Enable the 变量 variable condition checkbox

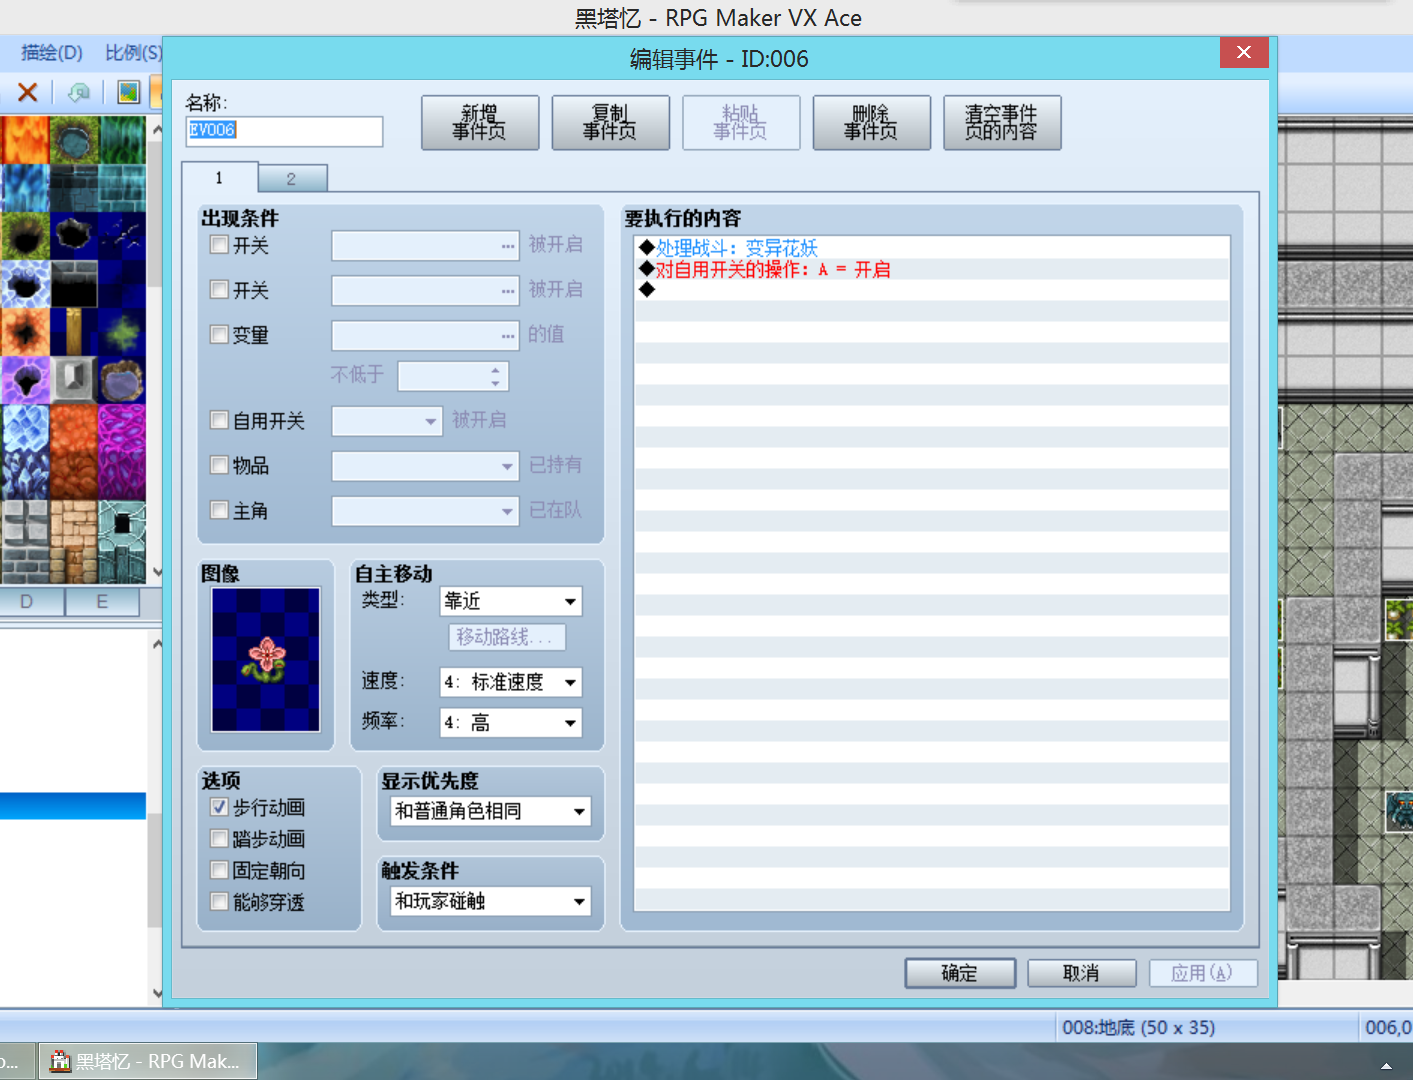click(x=219, y=335)
